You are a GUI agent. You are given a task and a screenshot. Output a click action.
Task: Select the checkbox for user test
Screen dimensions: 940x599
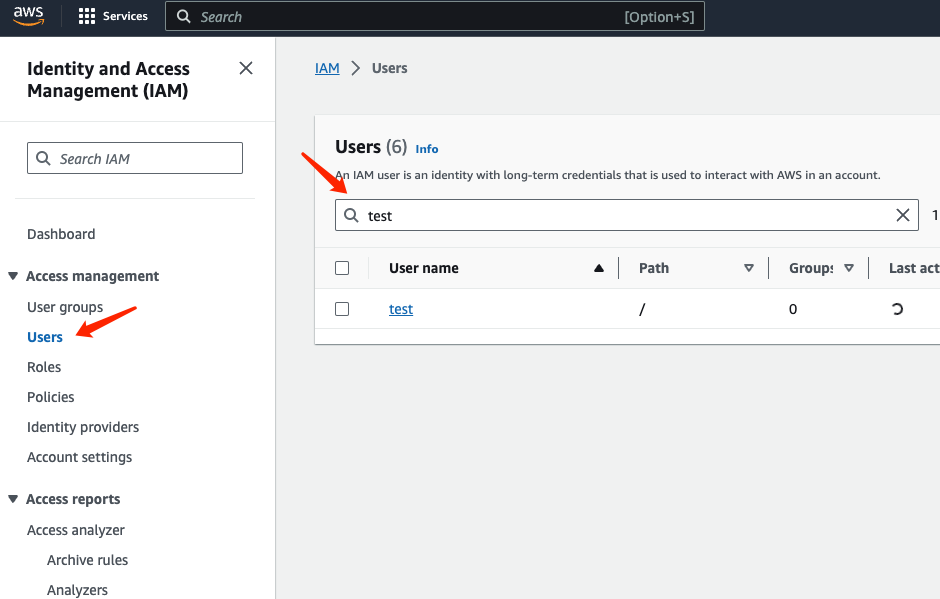click(x=342, y=309)
